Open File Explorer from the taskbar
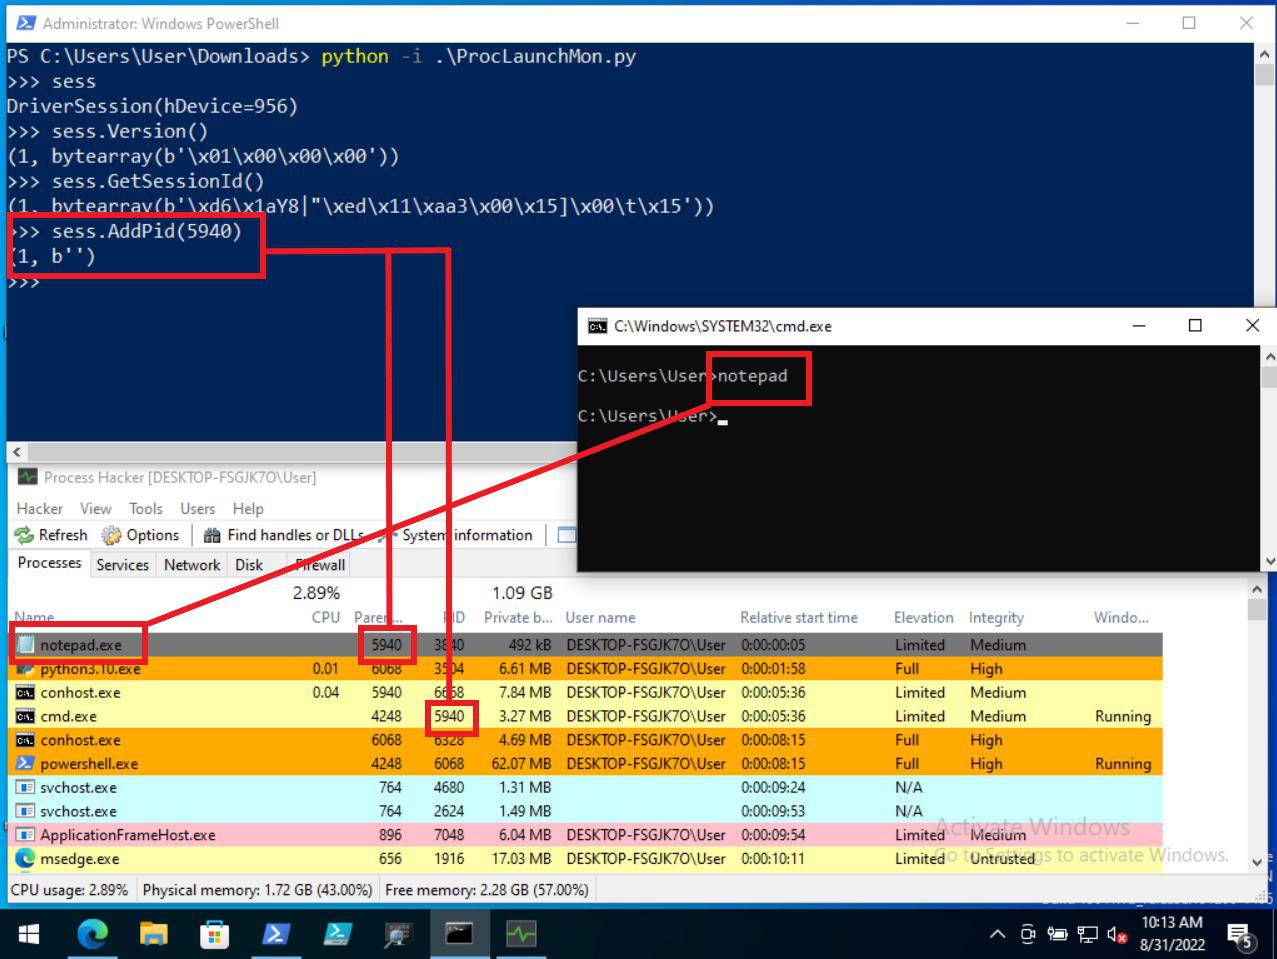Screen dimensions: 1277x959 coord(153,934)
